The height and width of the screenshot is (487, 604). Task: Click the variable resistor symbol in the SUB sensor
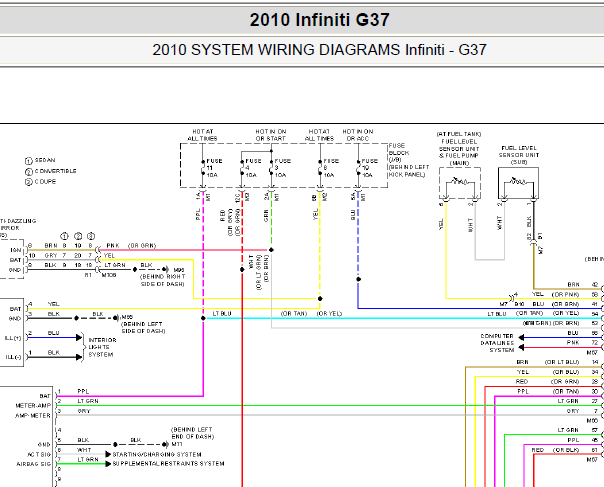(x=518, y=181)
